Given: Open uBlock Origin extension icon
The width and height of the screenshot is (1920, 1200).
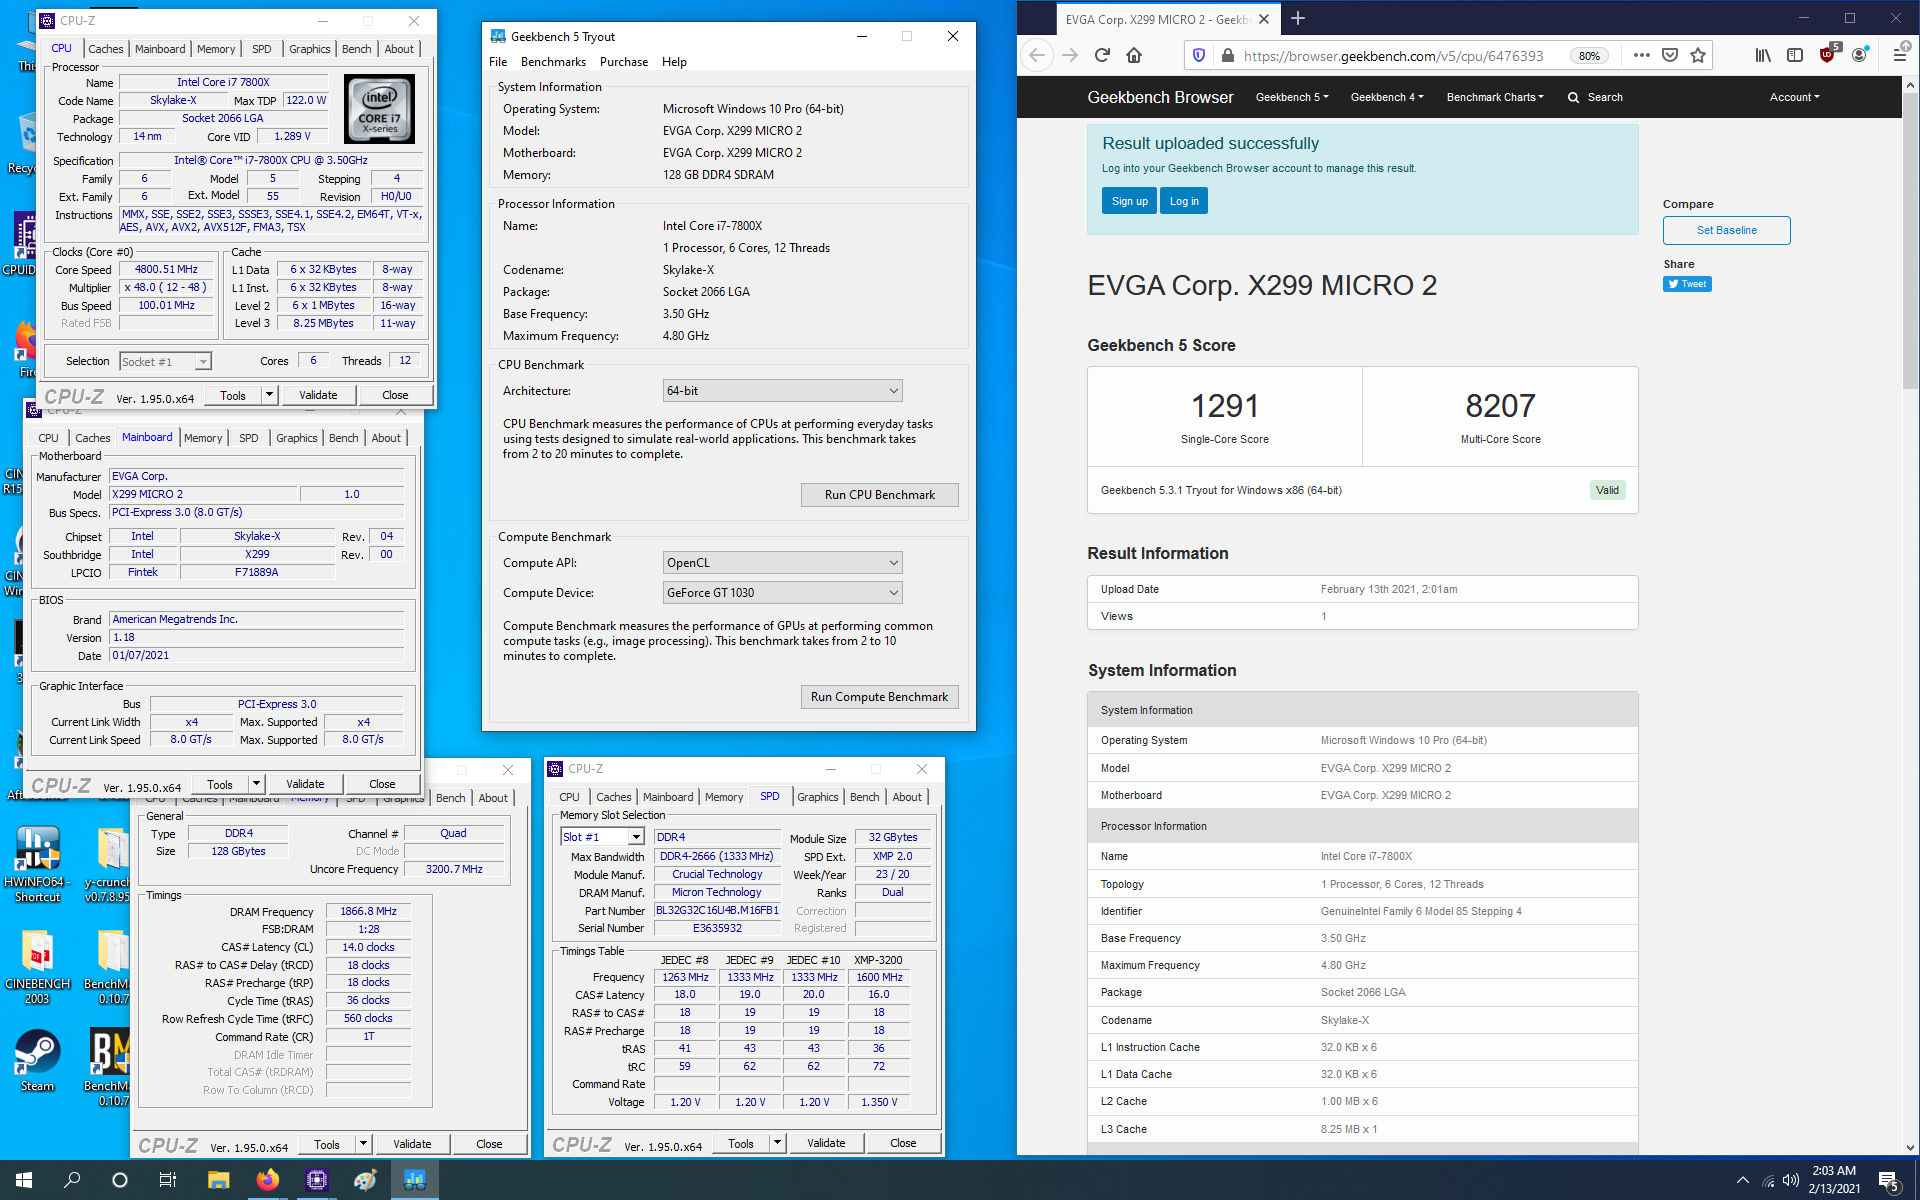Looking at the screenshot, I should click(1829, 53).
